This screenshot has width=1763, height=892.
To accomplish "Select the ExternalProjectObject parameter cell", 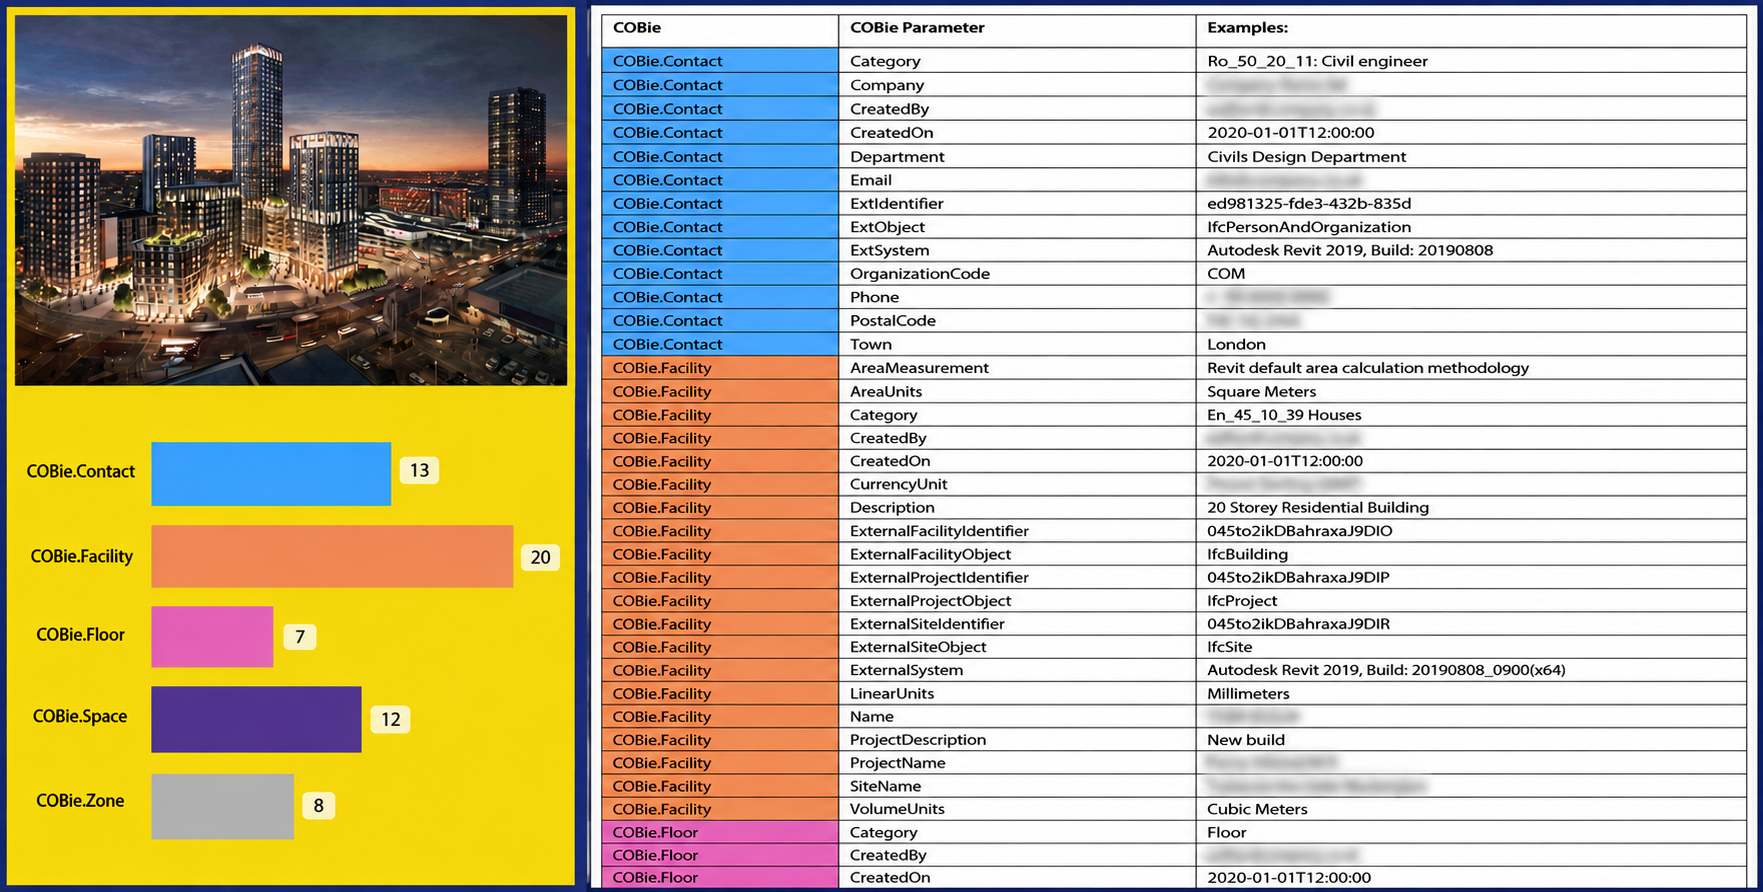I will tap(1017, 600).
